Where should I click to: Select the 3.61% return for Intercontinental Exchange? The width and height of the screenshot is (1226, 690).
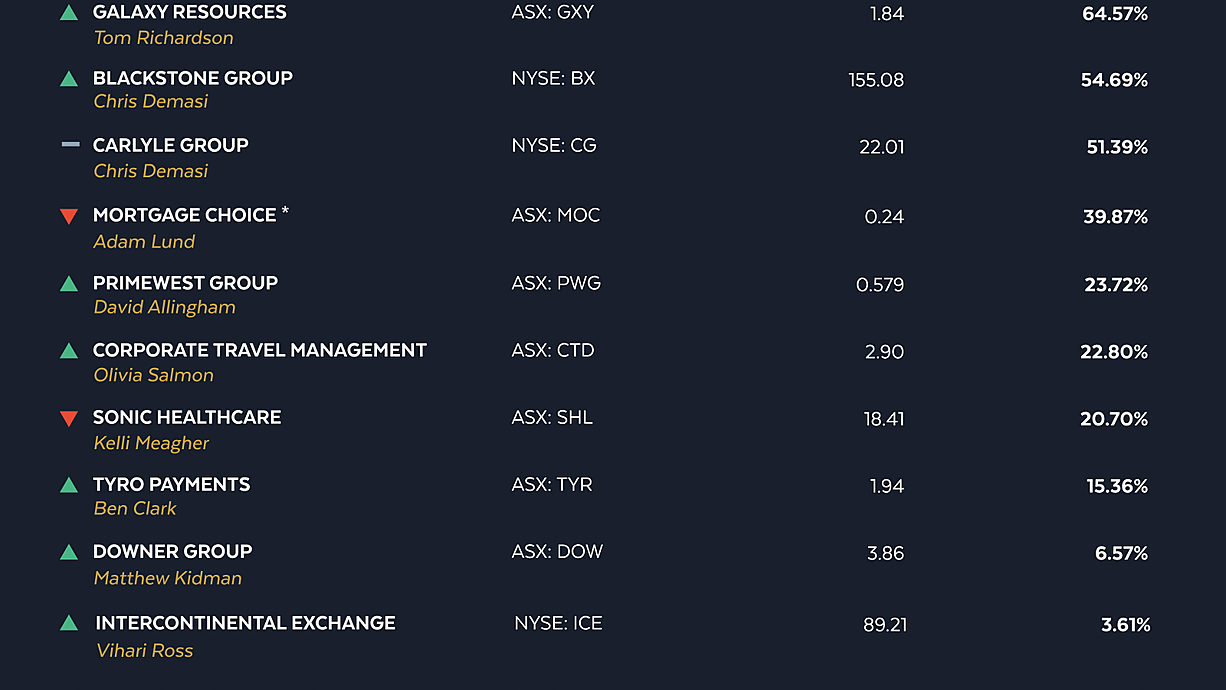click(x=1126, y=625)
